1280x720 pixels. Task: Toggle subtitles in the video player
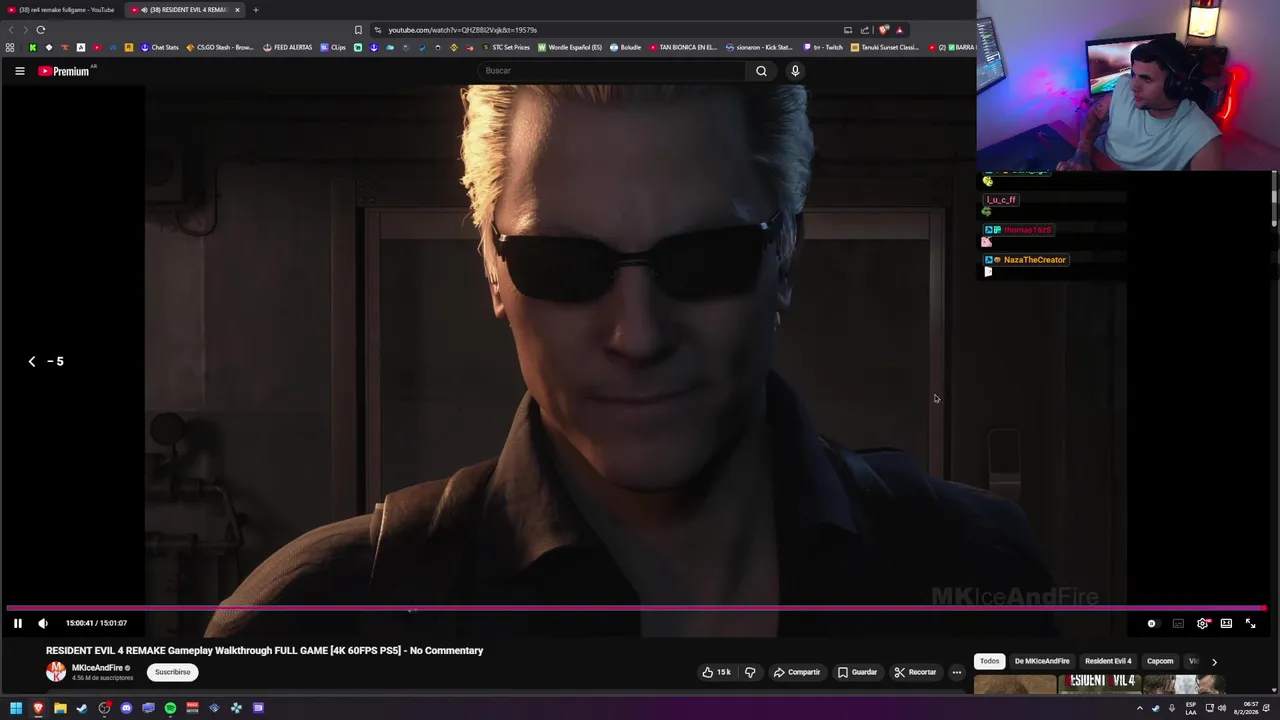[x=1178, y=623]
